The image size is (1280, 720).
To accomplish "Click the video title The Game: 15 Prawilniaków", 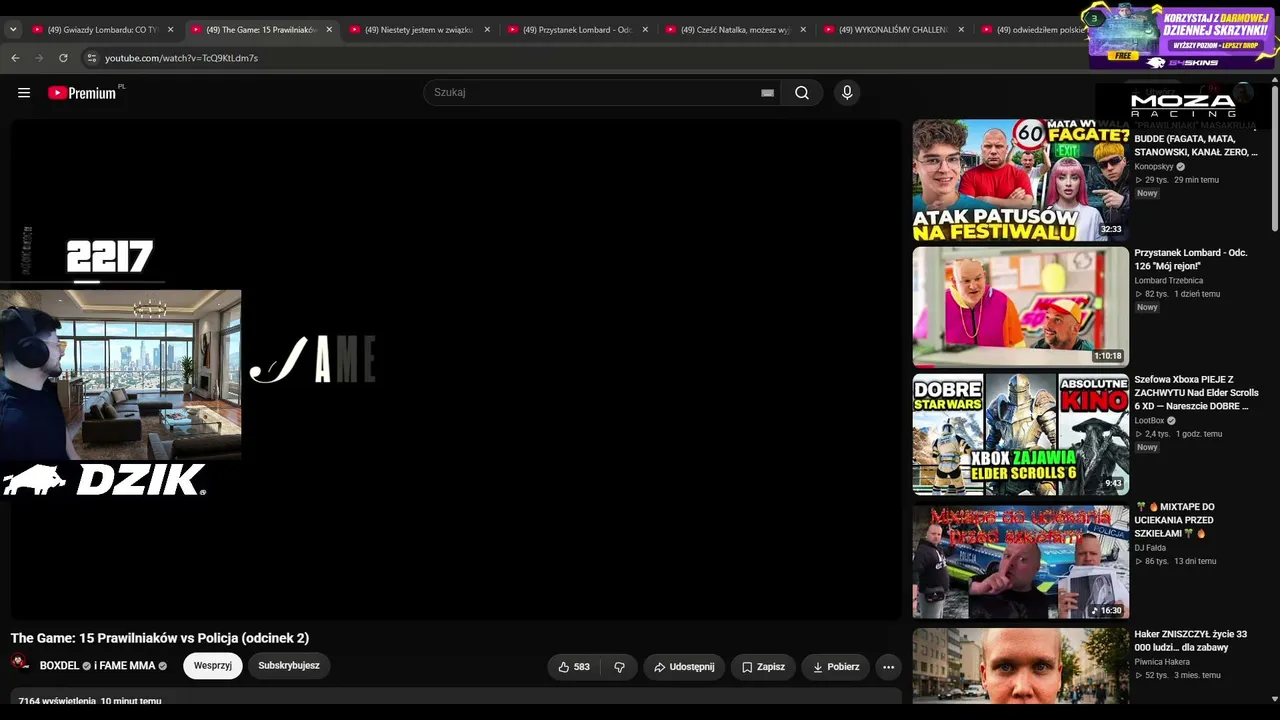I will (x=160, y=638).
